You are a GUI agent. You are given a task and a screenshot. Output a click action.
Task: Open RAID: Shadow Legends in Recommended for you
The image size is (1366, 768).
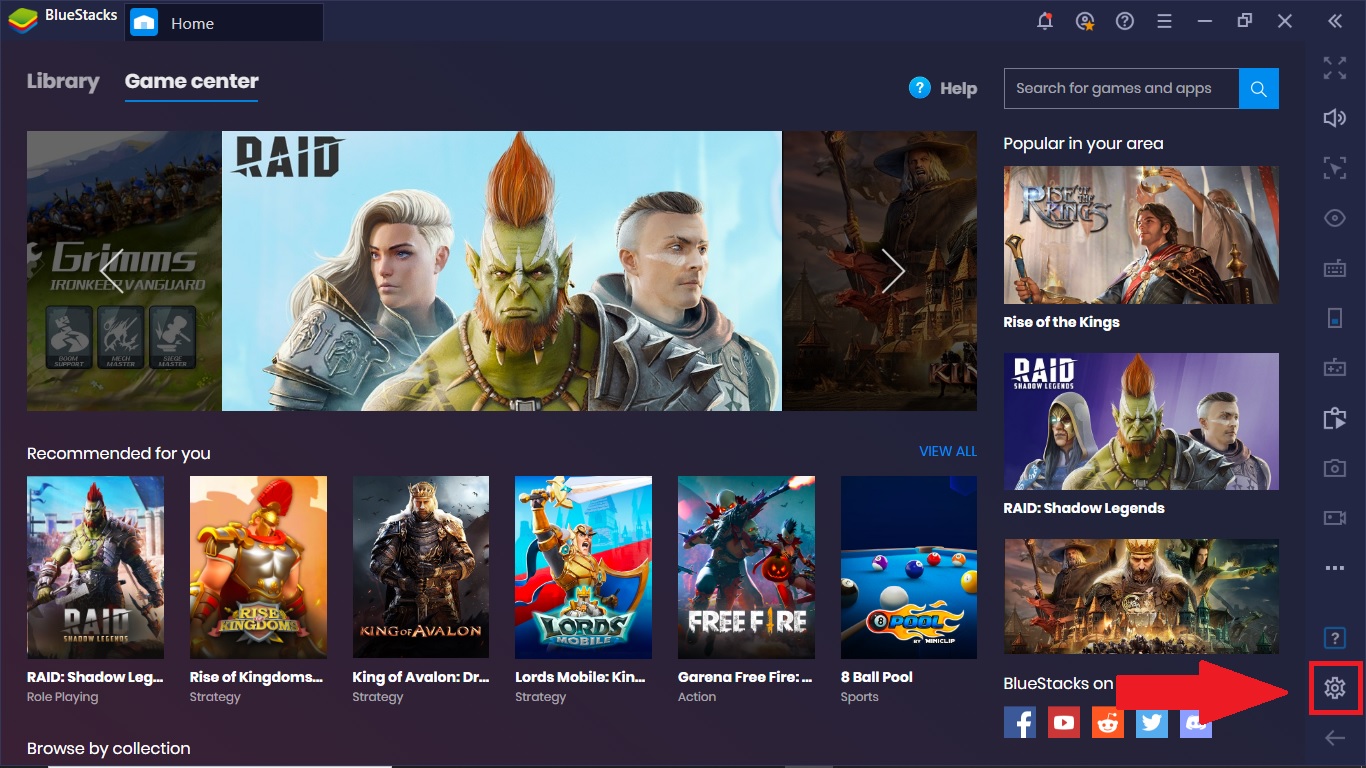(95, 568)
